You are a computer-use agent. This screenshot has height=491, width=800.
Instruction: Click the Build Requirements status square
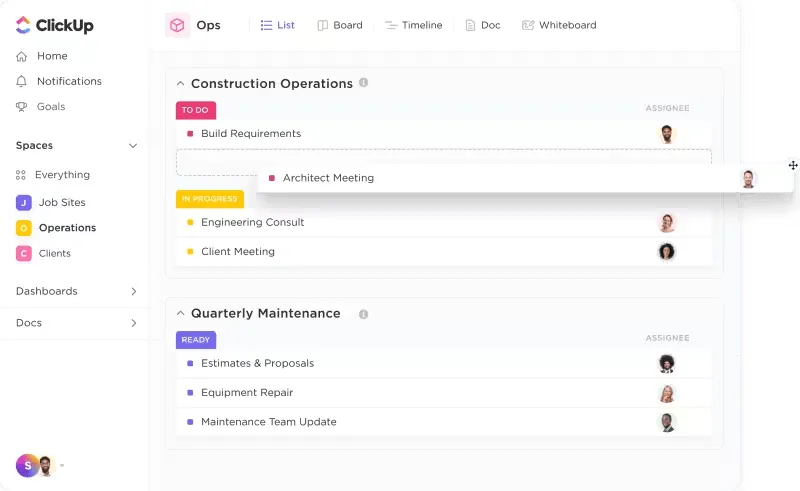190,134
